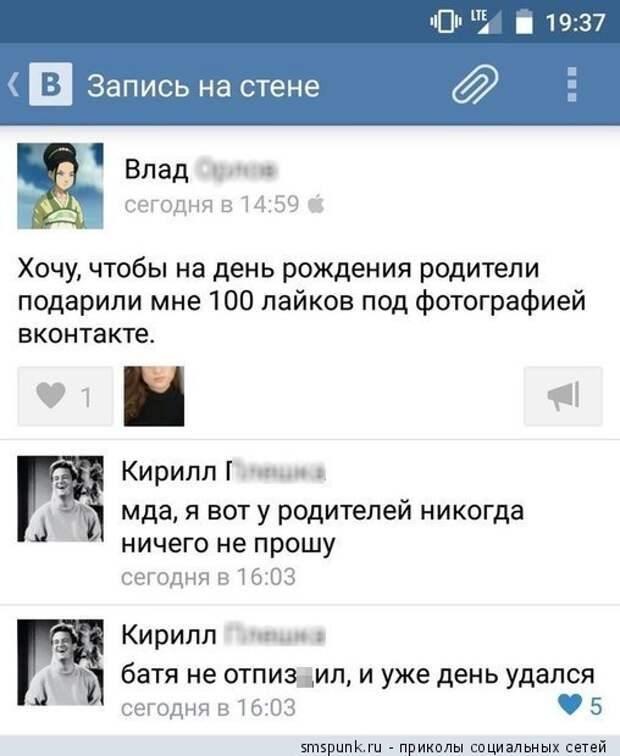Open Влад's profile avatar

60,186
